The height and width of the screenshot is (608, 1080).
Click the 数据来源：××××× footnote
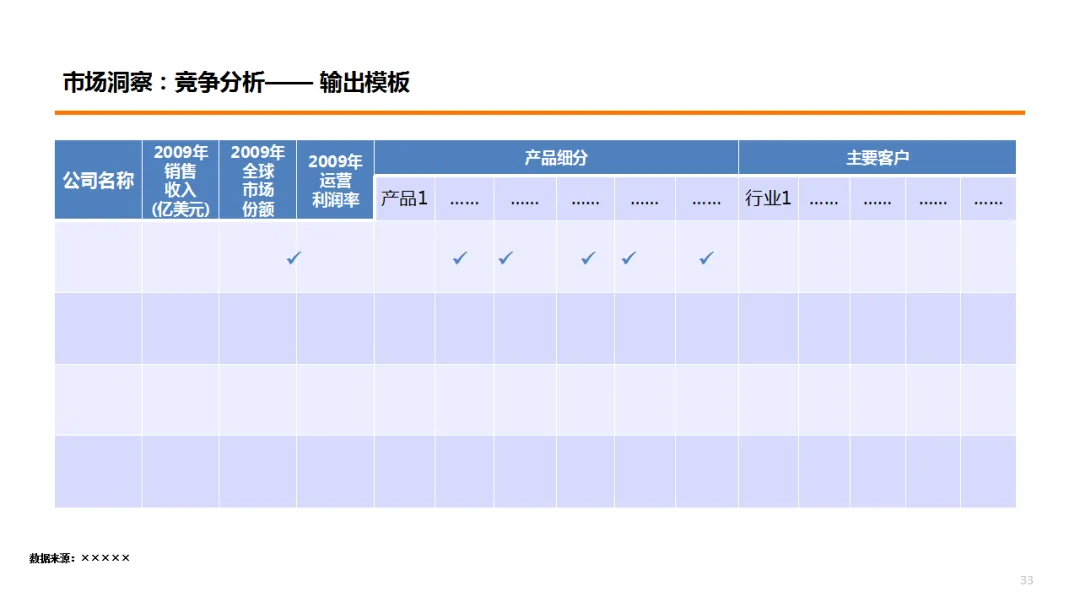point(79,558)
